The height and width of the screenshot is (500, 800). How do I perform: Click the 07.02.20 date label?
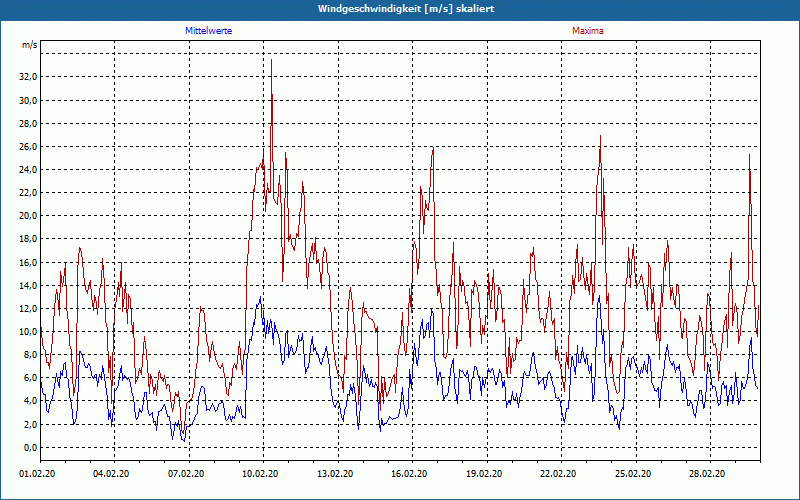pyautogui.click(x=186, y=474)
